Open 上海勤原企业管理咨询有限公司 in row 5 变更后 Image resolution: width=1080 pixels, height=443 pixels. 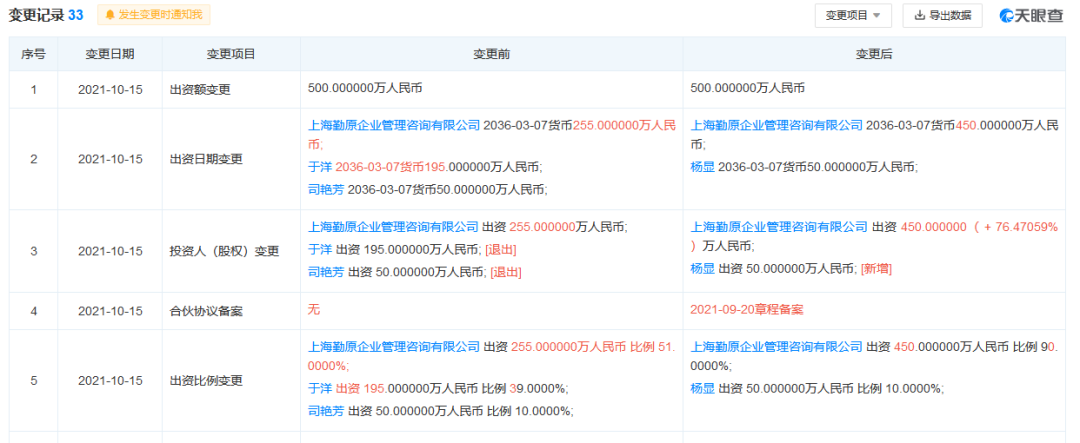click(777, 347)
